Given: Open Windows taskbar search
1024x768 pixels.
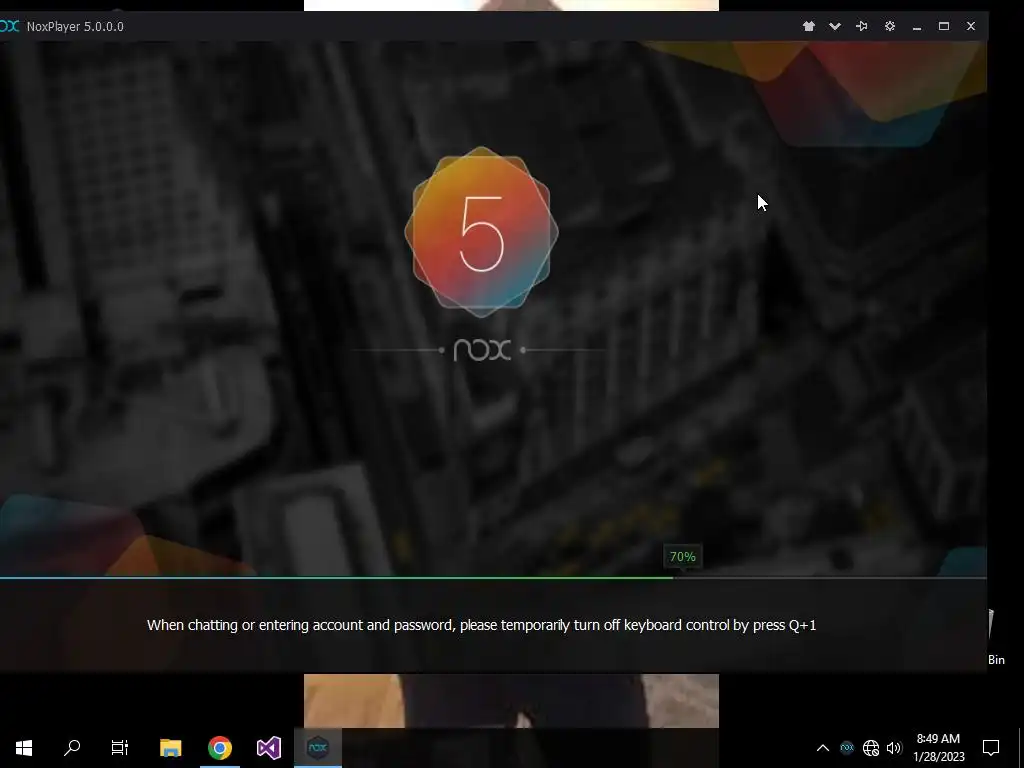Looking at the screenshot, I should pos(72,748).
